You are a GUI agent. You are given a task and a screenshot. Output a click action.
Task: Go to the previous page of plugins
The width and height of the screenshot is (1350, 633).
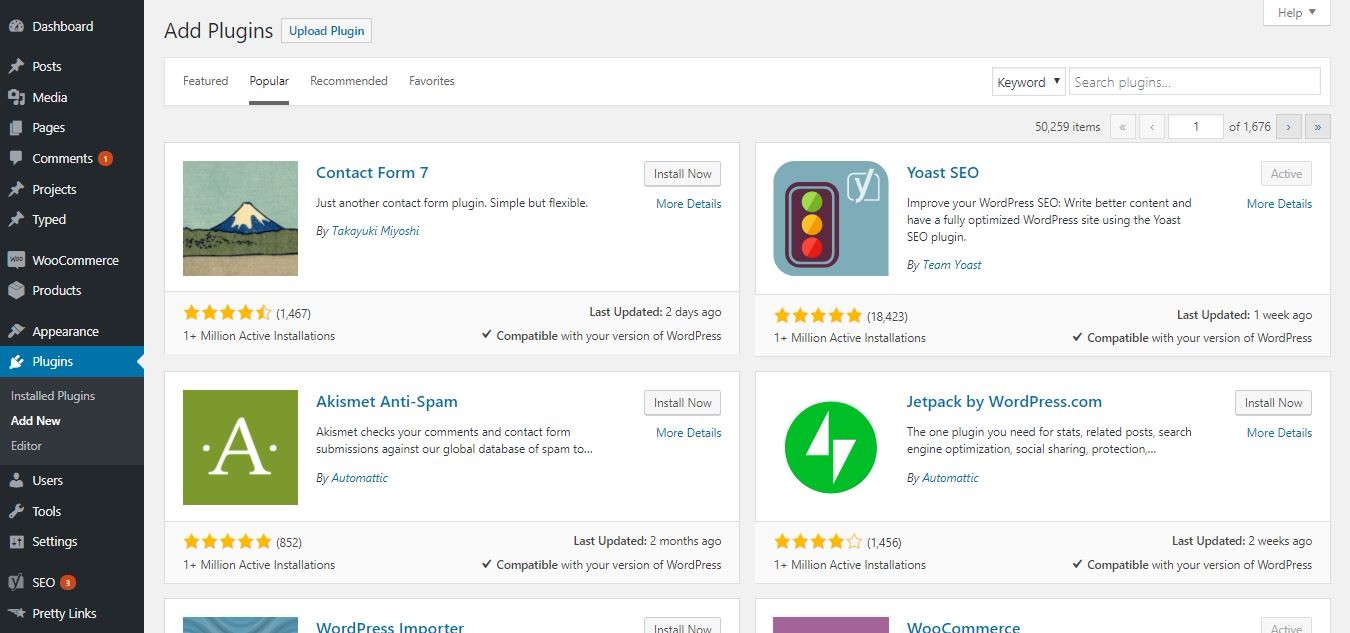(1152, 127)
